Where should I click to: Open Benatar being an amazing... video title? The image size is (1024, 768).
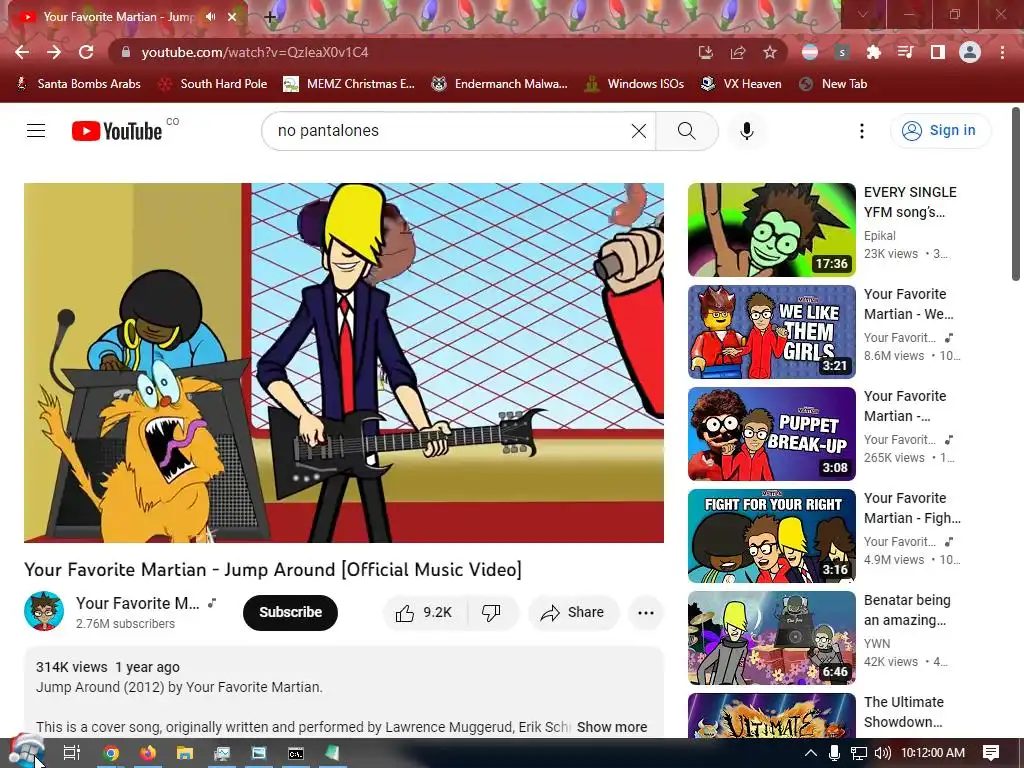coord(907,610)
